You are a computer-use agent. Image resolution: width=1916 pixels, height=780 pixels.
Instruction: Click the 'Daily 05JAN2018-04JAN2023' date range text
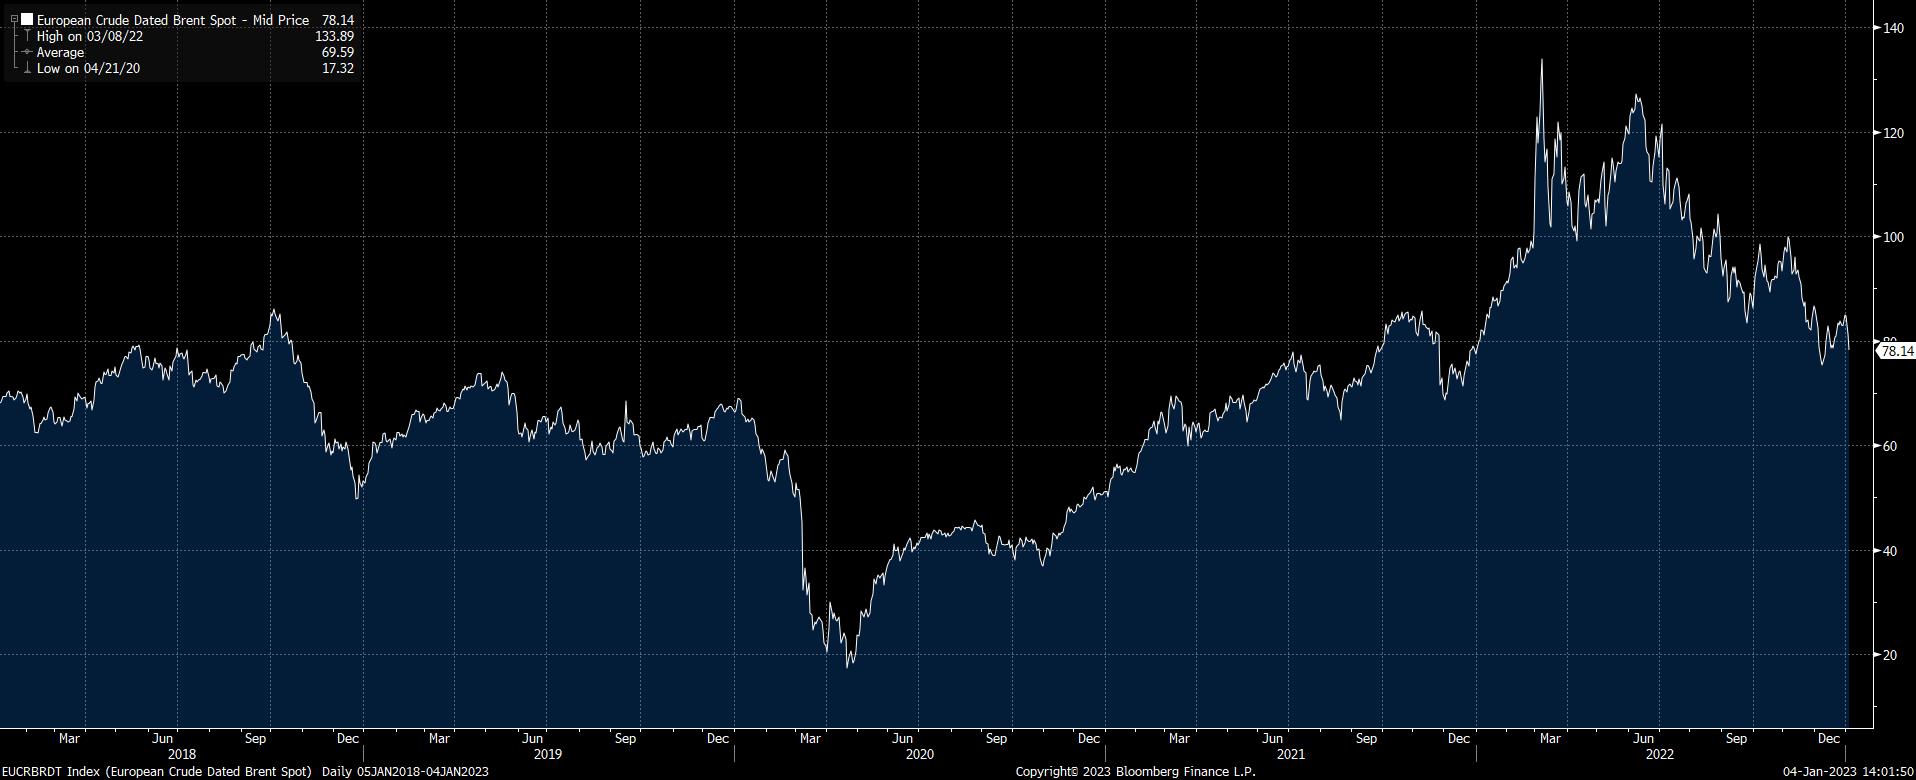[x=406, y=771]
